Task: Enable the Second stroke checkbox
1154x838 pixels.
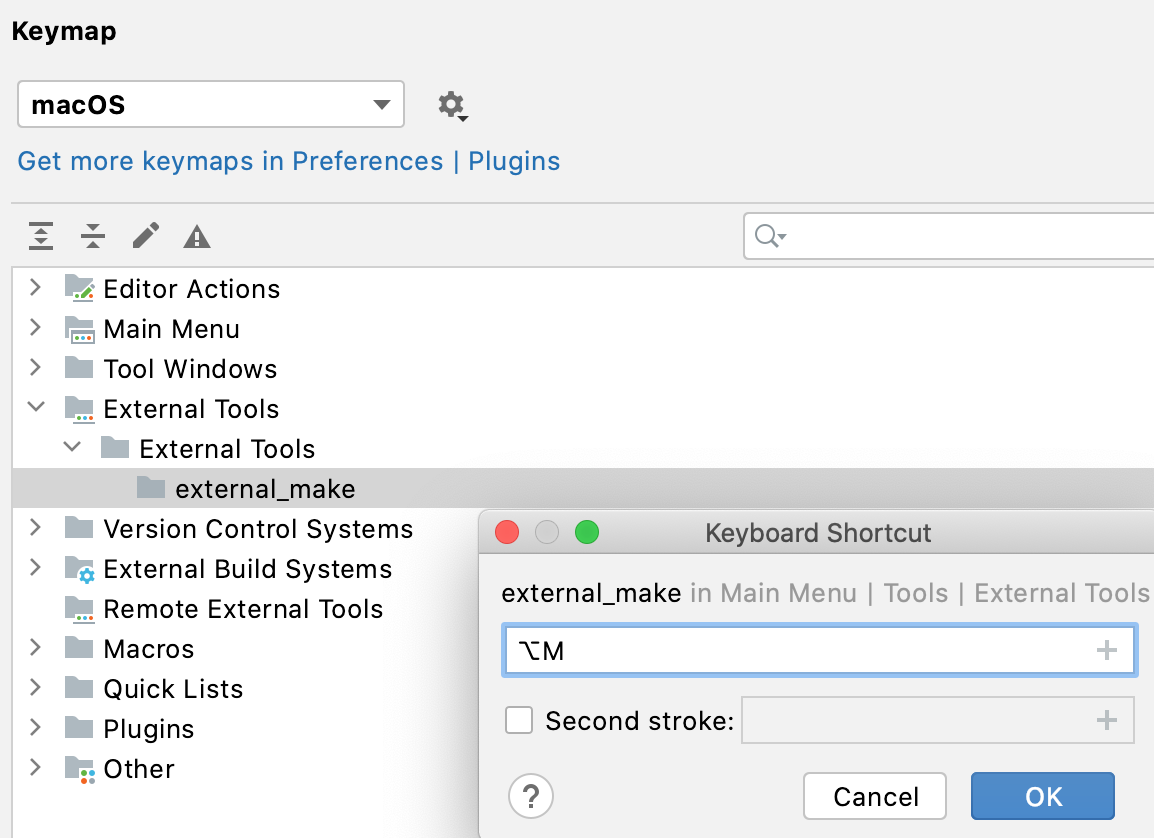Action: pyautogui.click(x=519, y=720)
